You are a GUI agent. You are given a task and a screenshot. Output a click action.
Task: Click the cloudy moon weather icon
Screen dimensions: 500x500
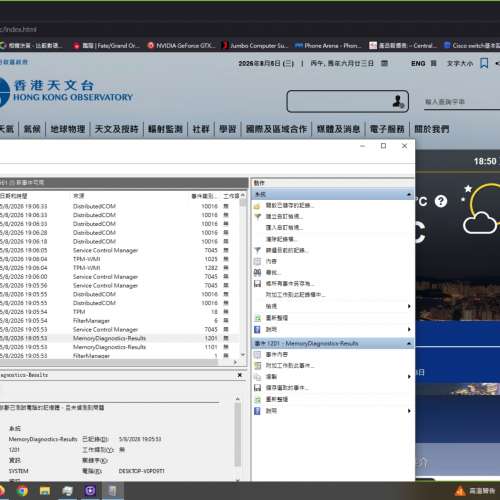[x=482, y=208]
